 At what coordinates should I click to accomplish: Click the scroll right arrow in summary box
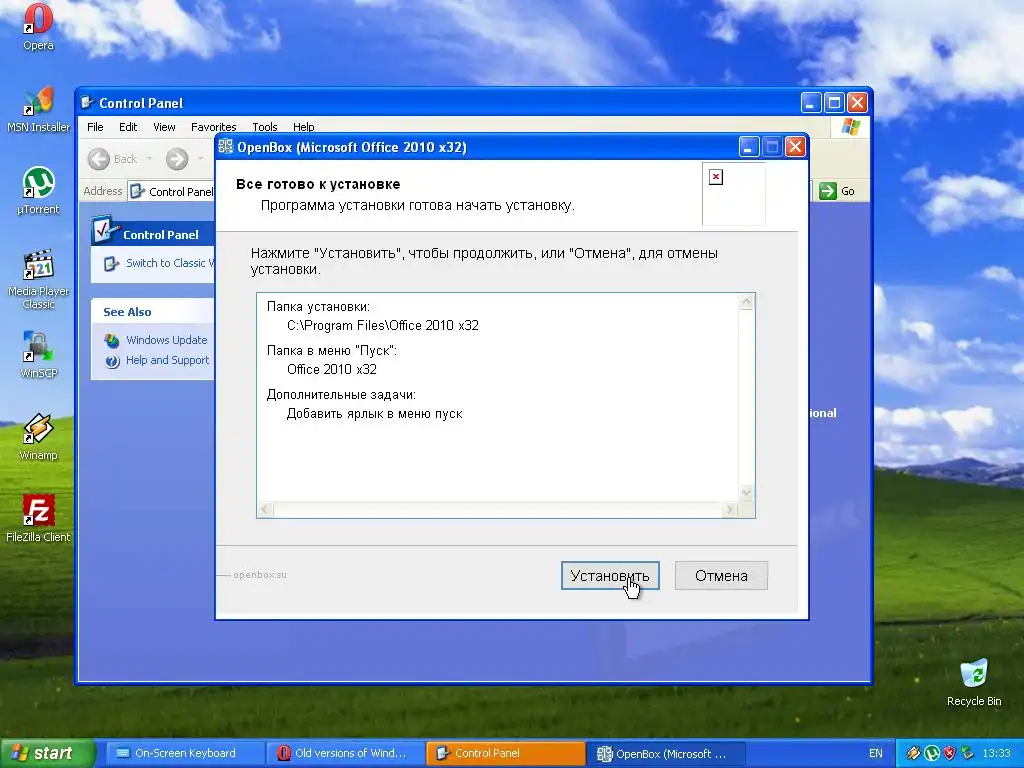click(729, 509)
